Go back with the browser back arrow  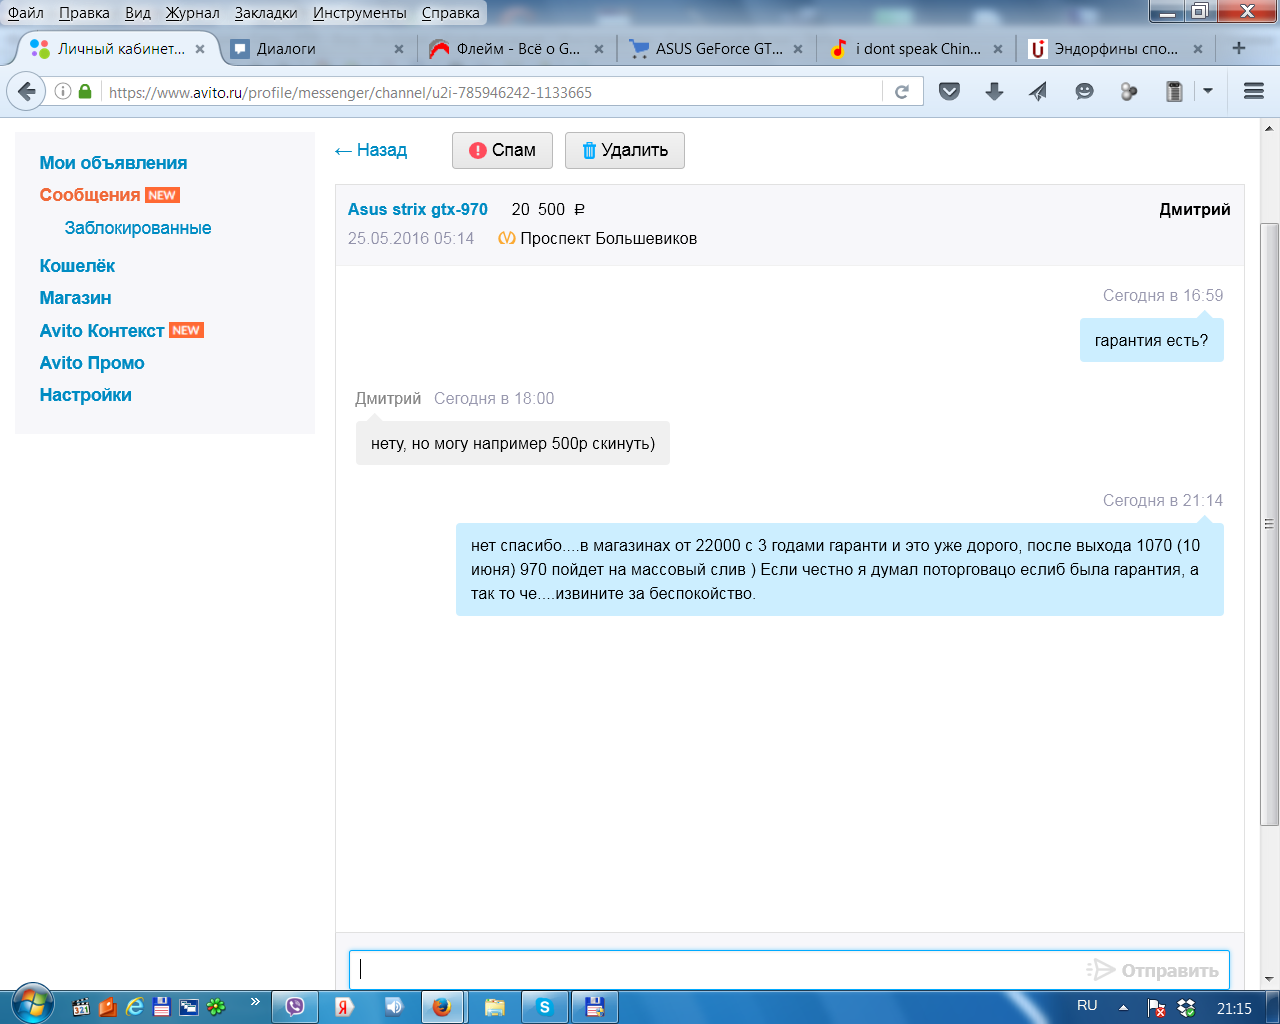click(26, 91)
